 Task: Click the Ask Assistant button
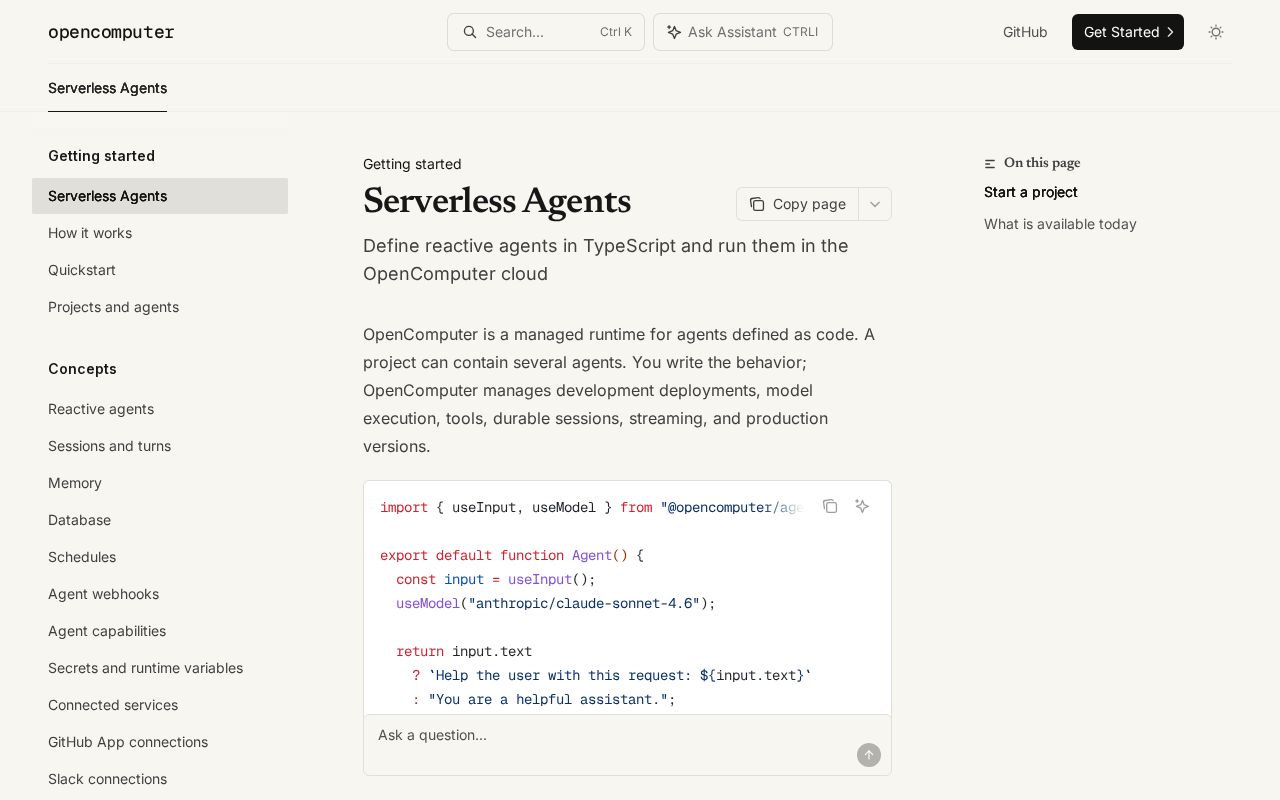[743, 32]
